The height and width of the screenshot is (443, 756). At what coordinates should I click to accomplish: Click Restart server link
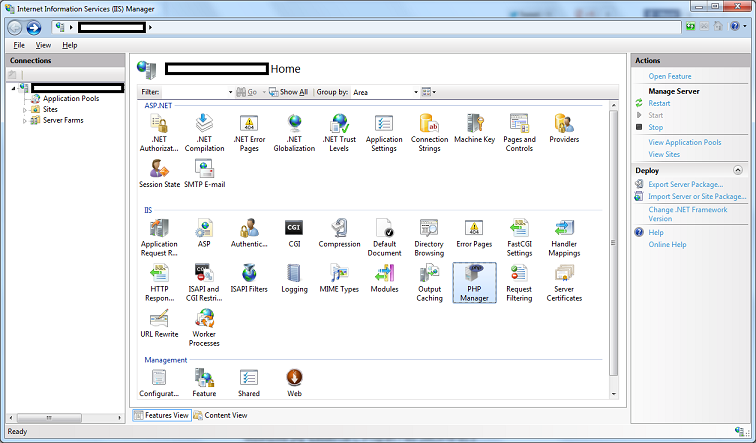659,103
